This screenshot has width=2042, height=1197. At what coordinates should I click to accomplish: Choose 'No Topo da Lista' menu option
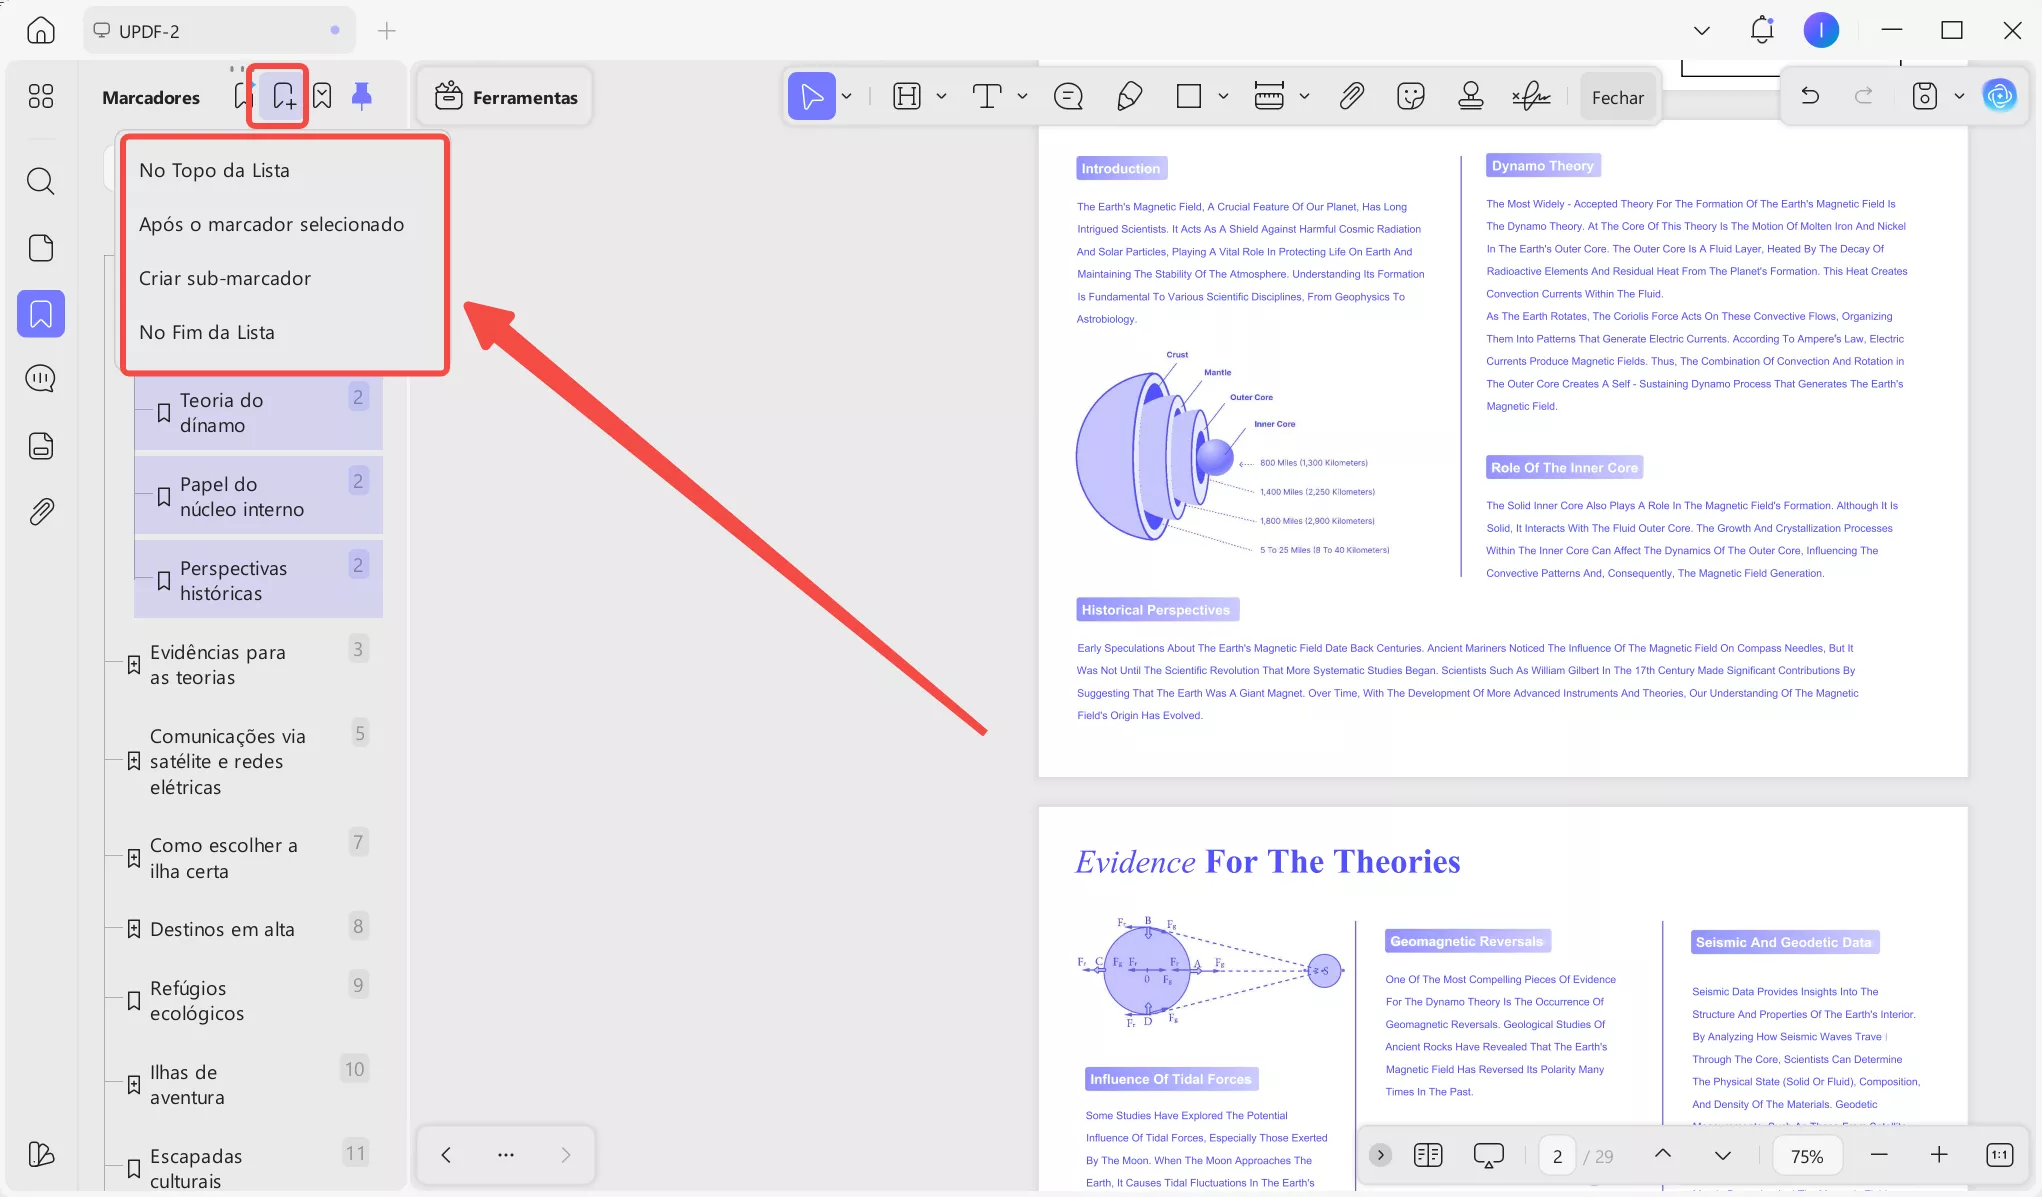[x=214, y=170]
